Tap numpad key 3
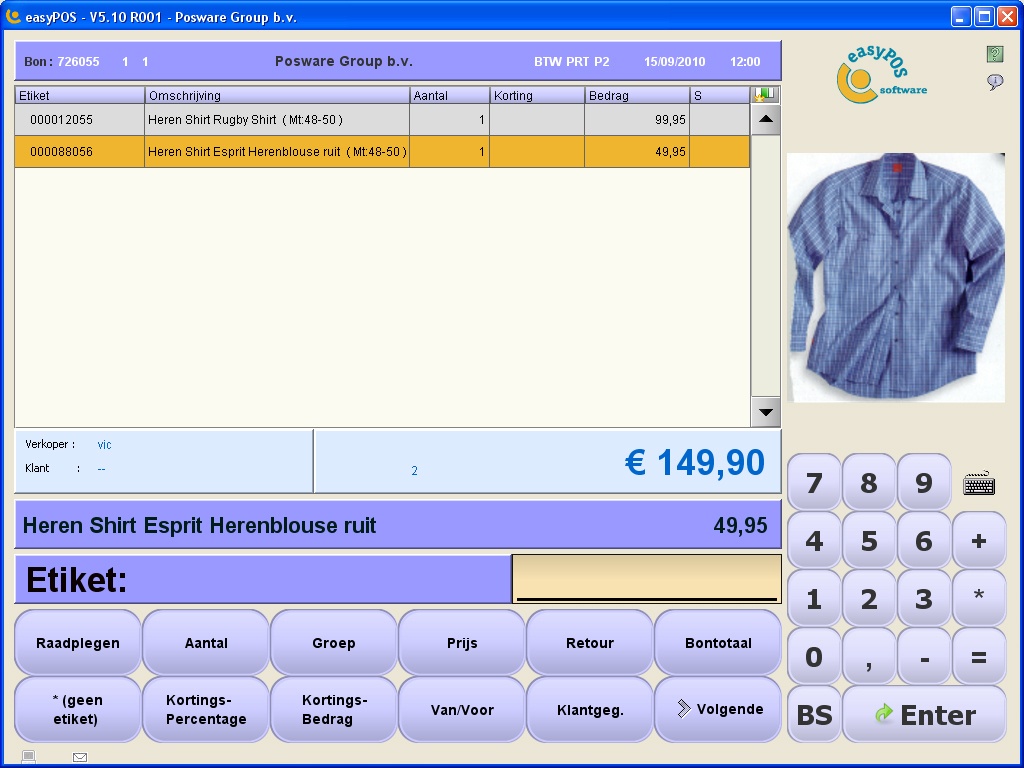 pos(923,598)
